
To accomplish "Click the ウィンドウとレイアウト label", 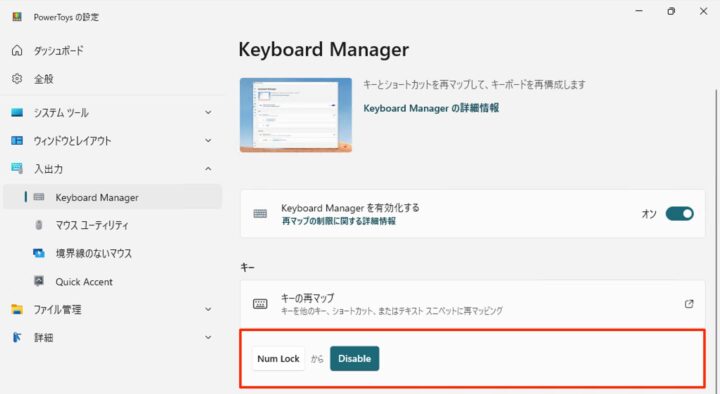I will click(x=72, y=141).
